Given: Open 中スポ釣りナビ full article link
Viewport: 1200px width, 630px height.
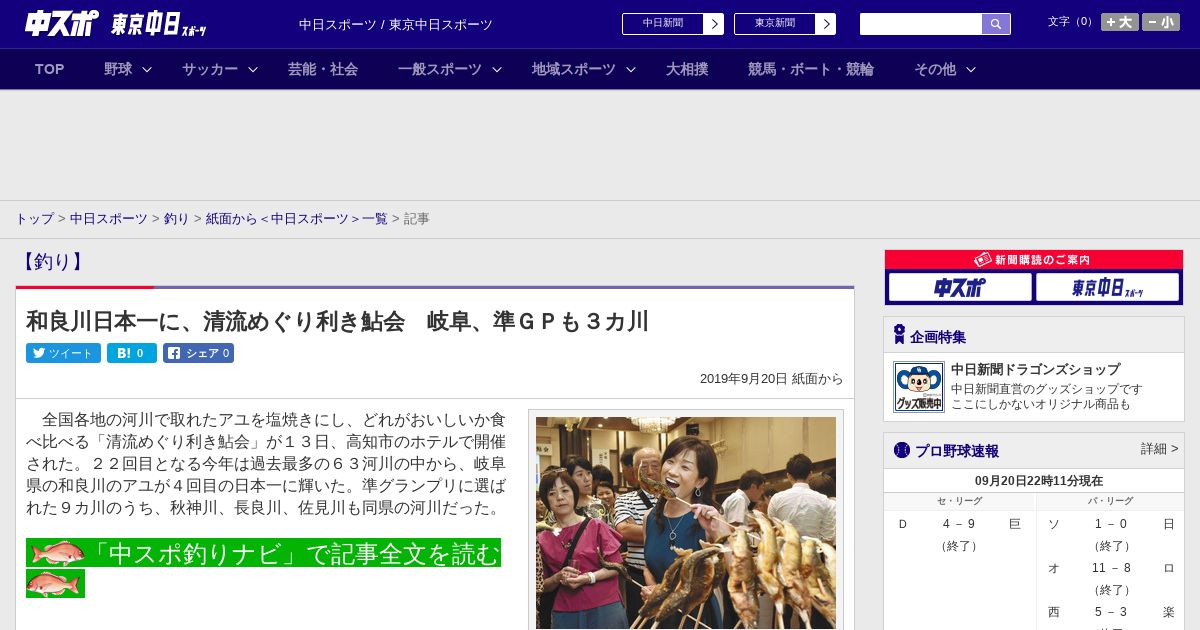Looking at the screenshot, I should tap(293, 553).
